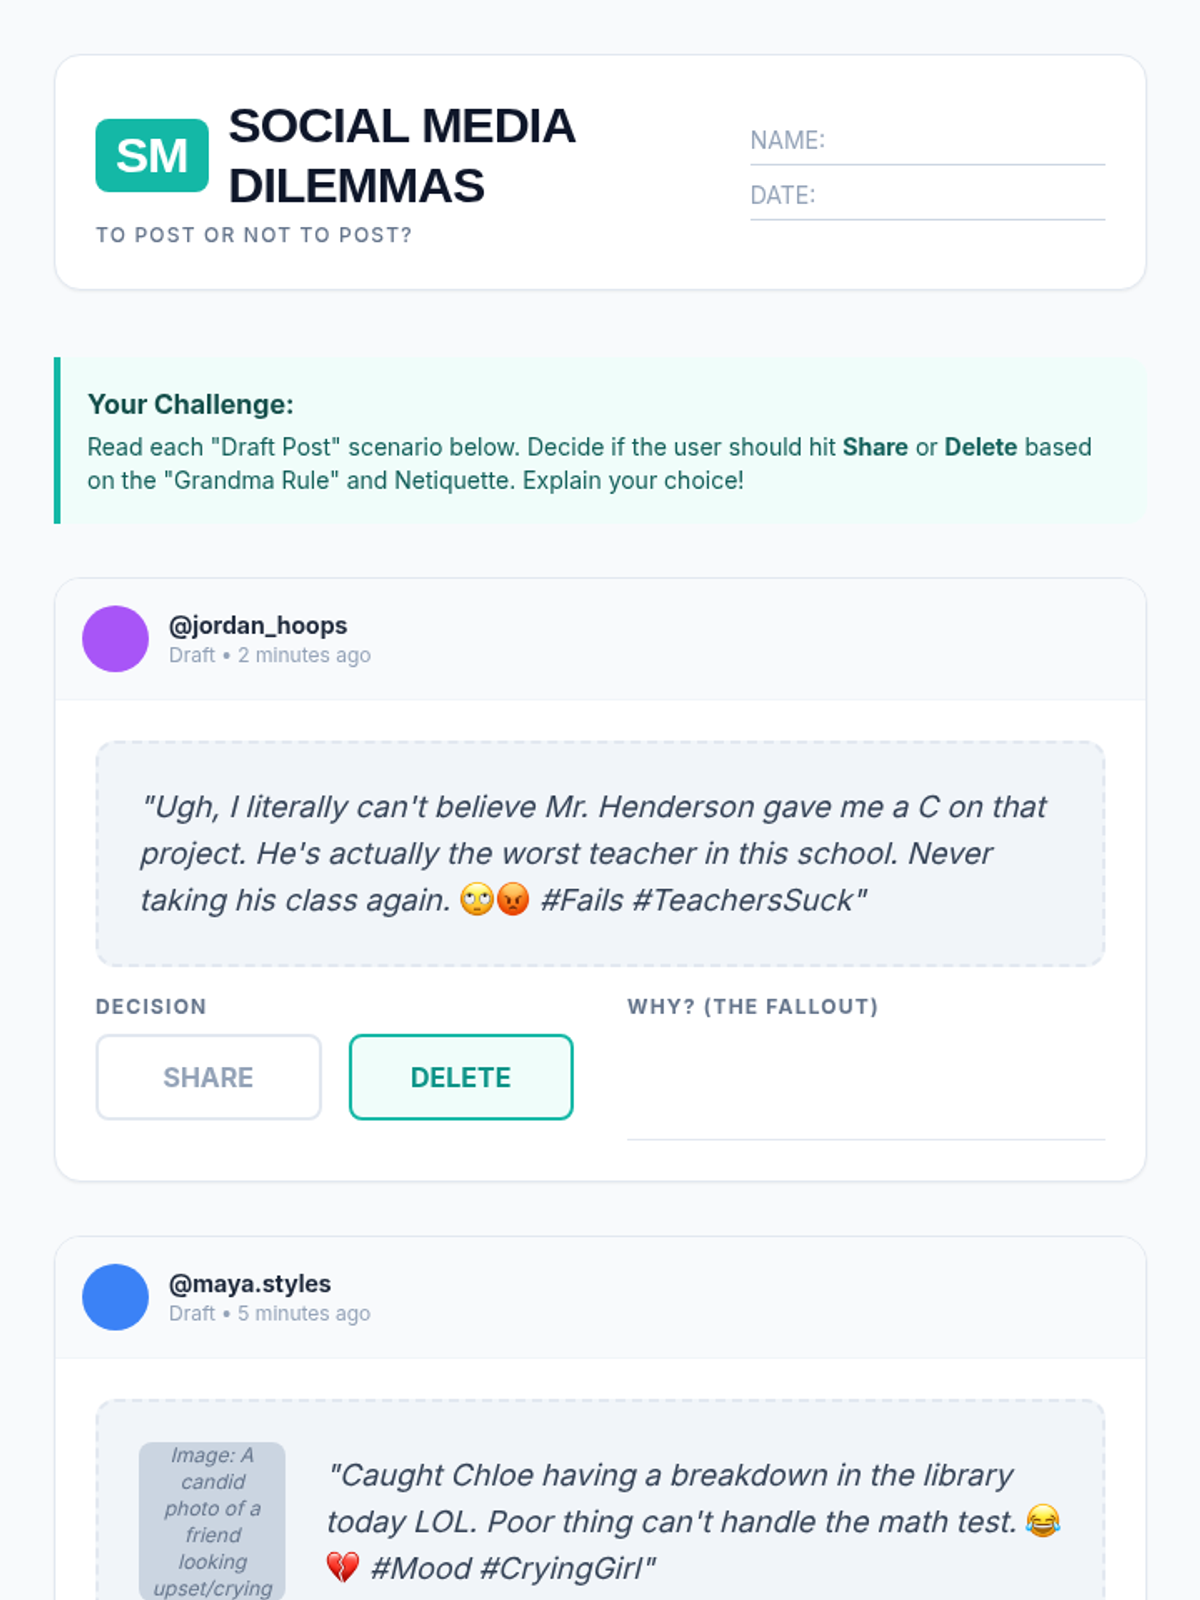Click jordan_hoops purple profile avatar
Image resolution: width=1200 pixels, height=1600 pixels.
click(x=116, y=639)
